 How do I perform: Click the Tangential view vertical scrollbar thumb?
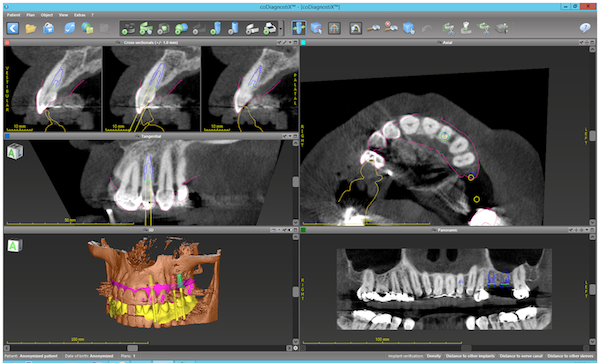click(x=295, y=182)
